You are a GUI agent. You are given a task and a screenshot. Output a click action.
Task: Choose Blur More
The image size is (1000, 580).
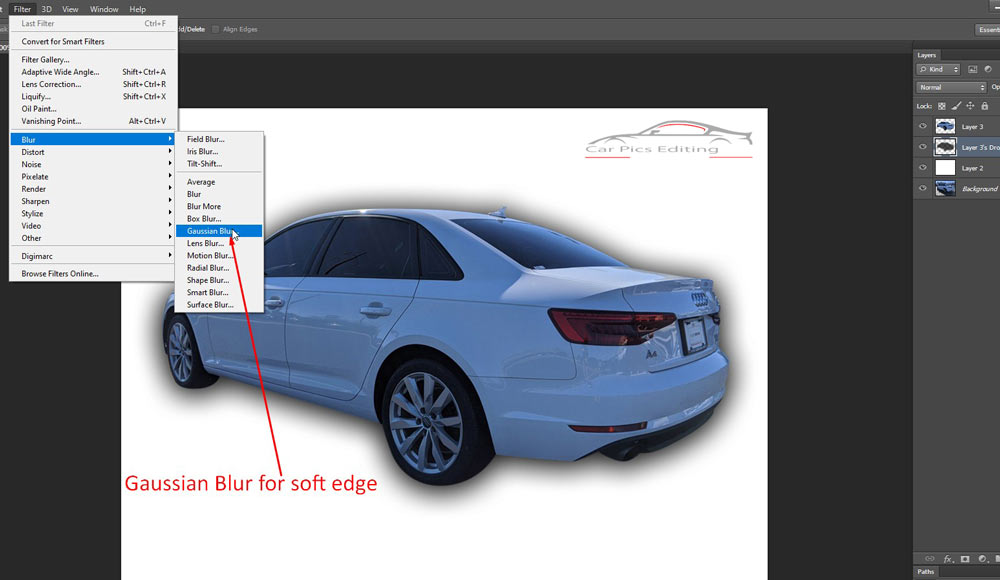pos(219,206)
